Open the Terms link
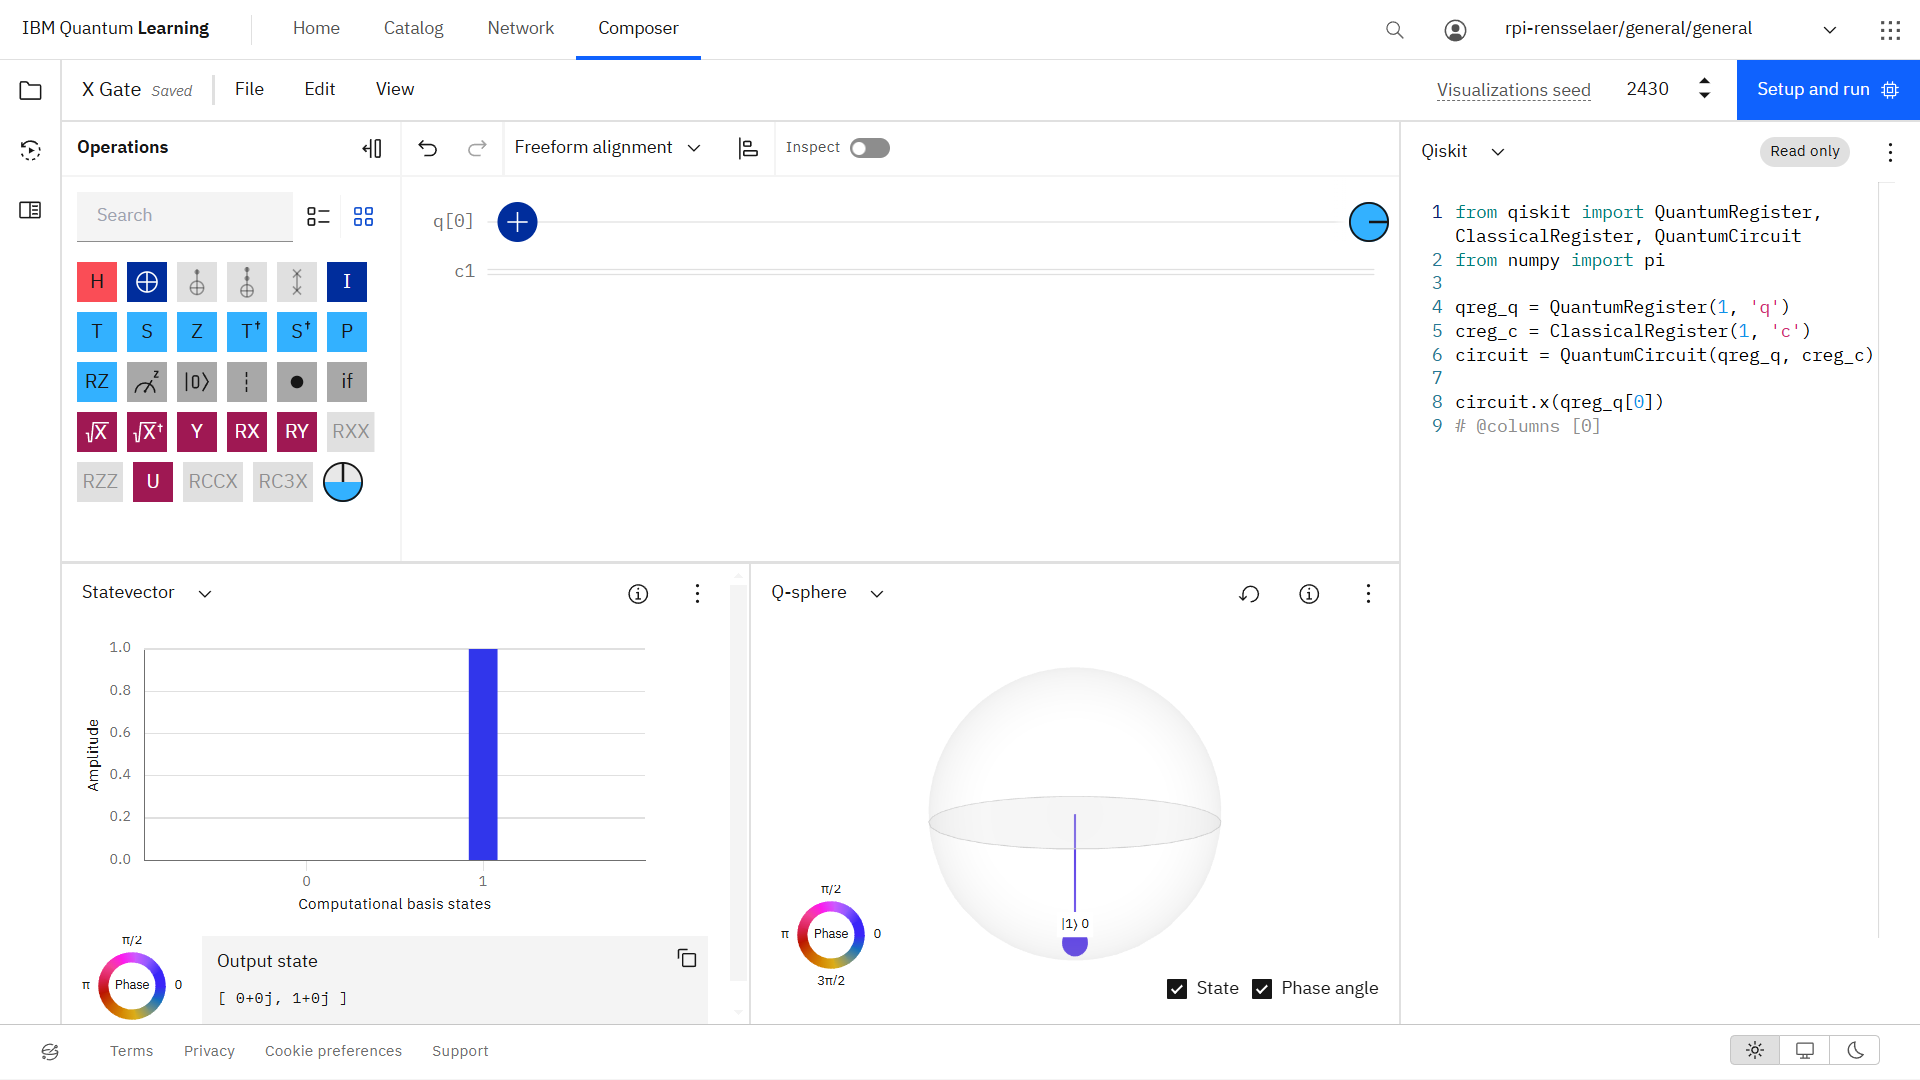1920x1080 pixels. [131, 1051]
